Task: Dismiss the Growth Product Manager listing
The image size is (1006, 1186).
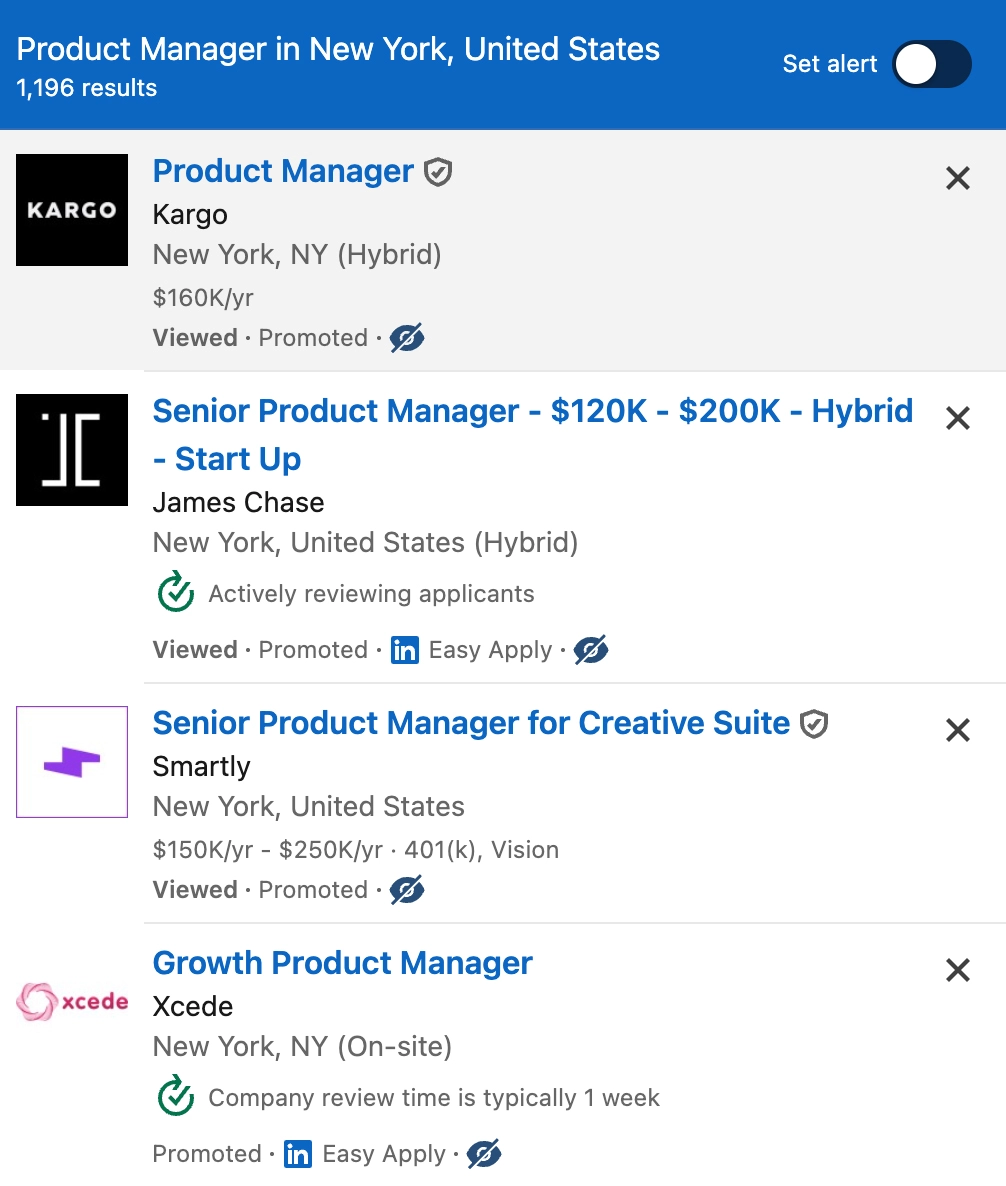Action: click(957, 970)
